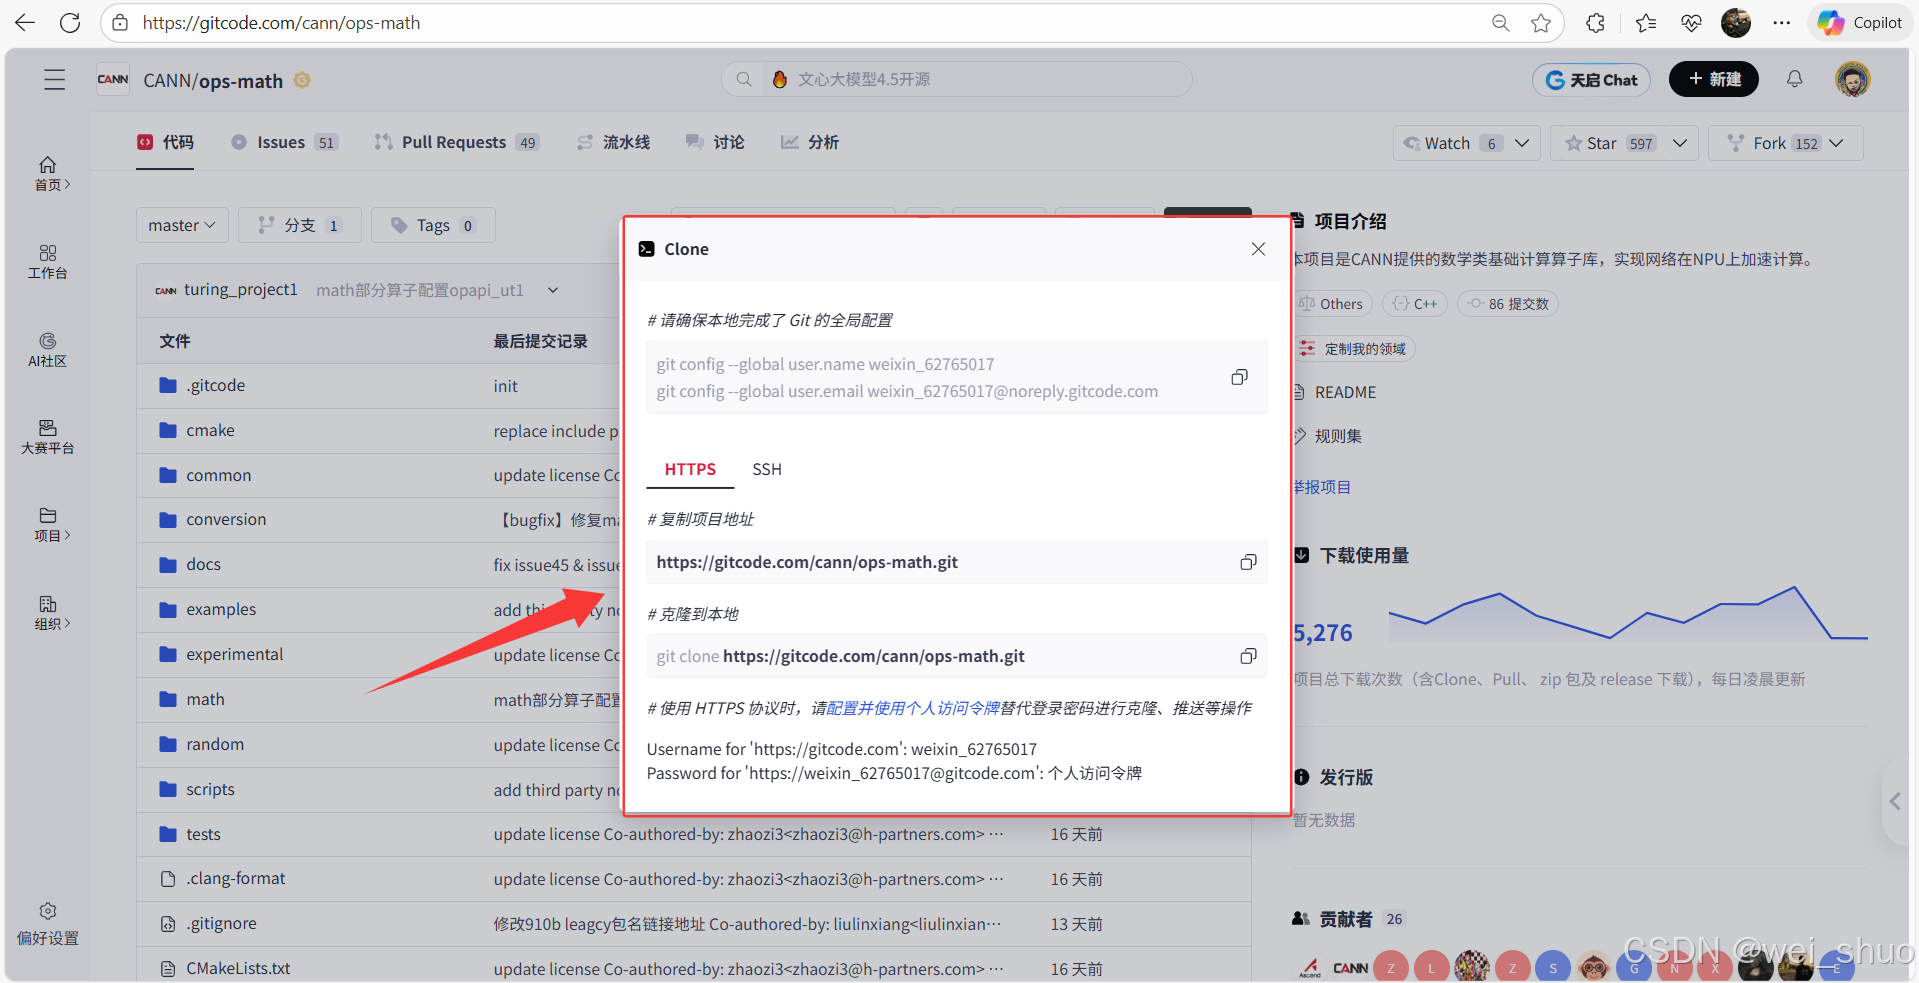
Task: Copy the git clone command
Action: 1247,656
